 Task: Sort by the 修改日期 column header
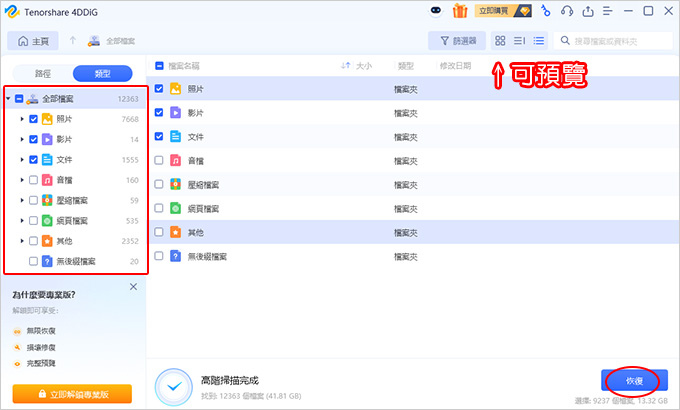click(x=455, y=66)
